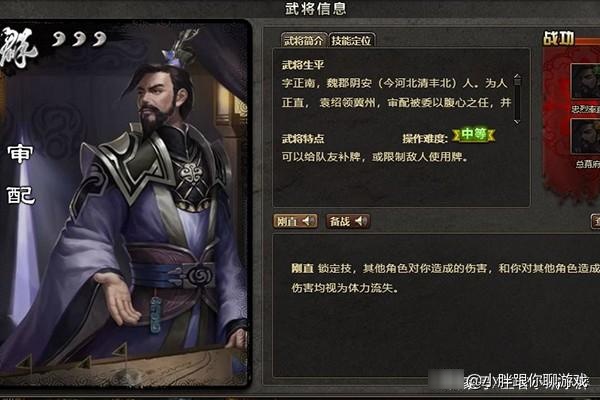Viewport: 600px width, 400px height.
Task: Click the 群 faction emblem on the card
Action: point(17,49)
